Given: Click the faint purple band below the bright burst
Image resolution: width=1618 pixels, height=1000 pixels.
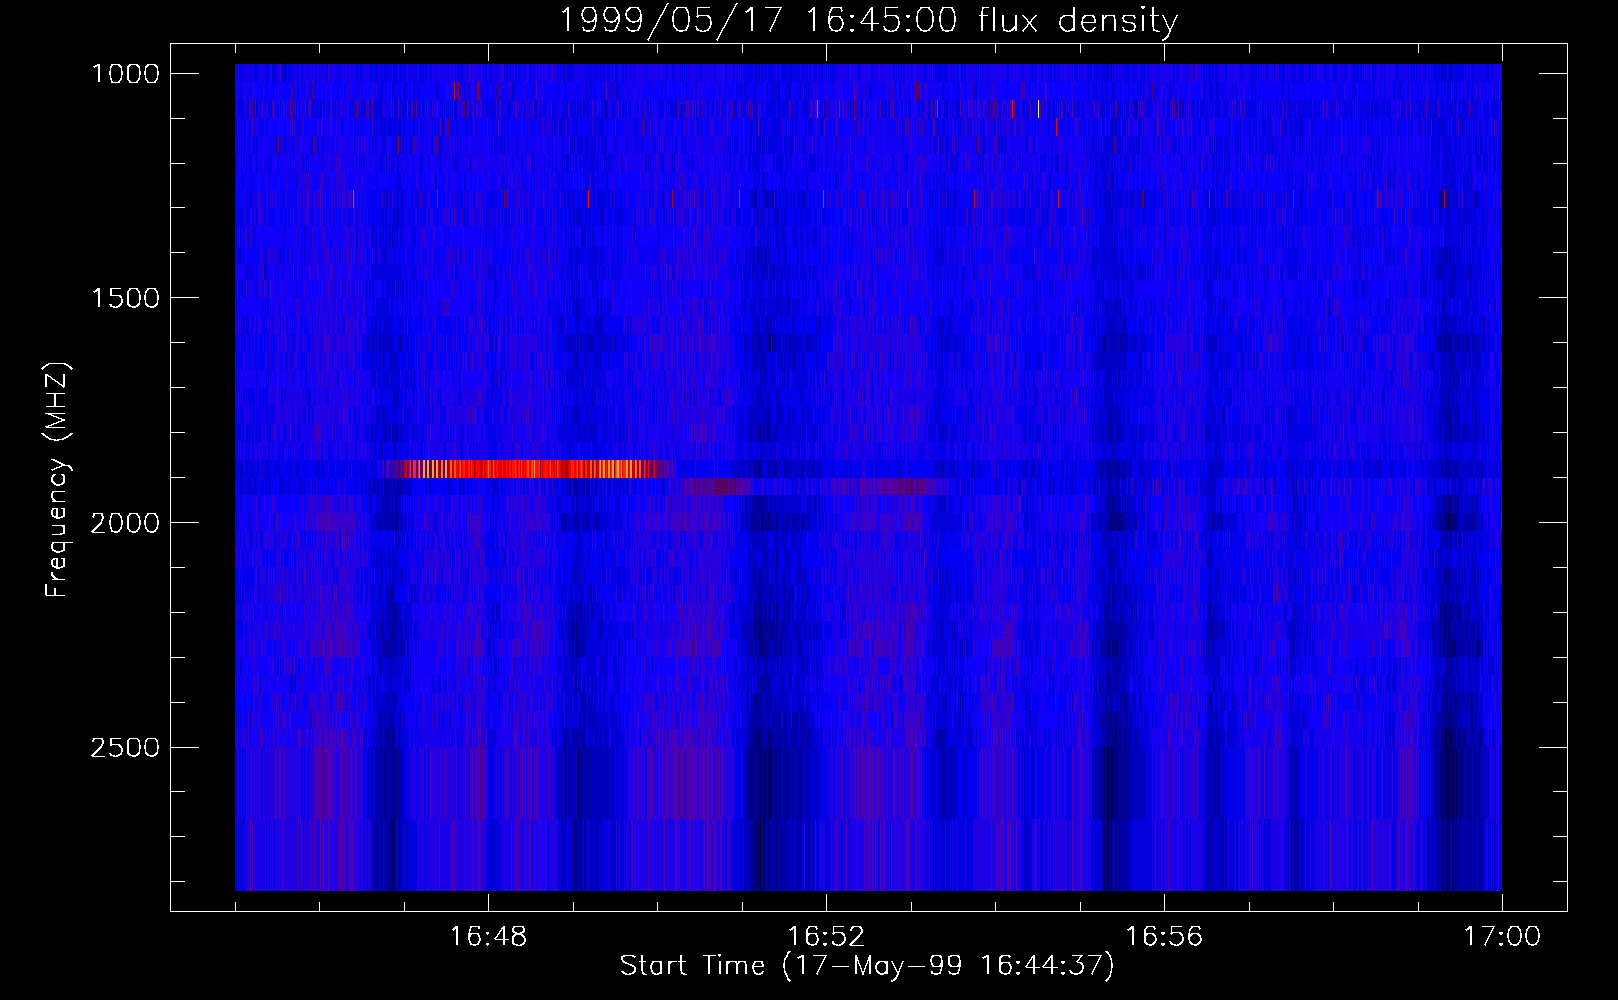Looking at the screenshot, I should click(815, 487).
